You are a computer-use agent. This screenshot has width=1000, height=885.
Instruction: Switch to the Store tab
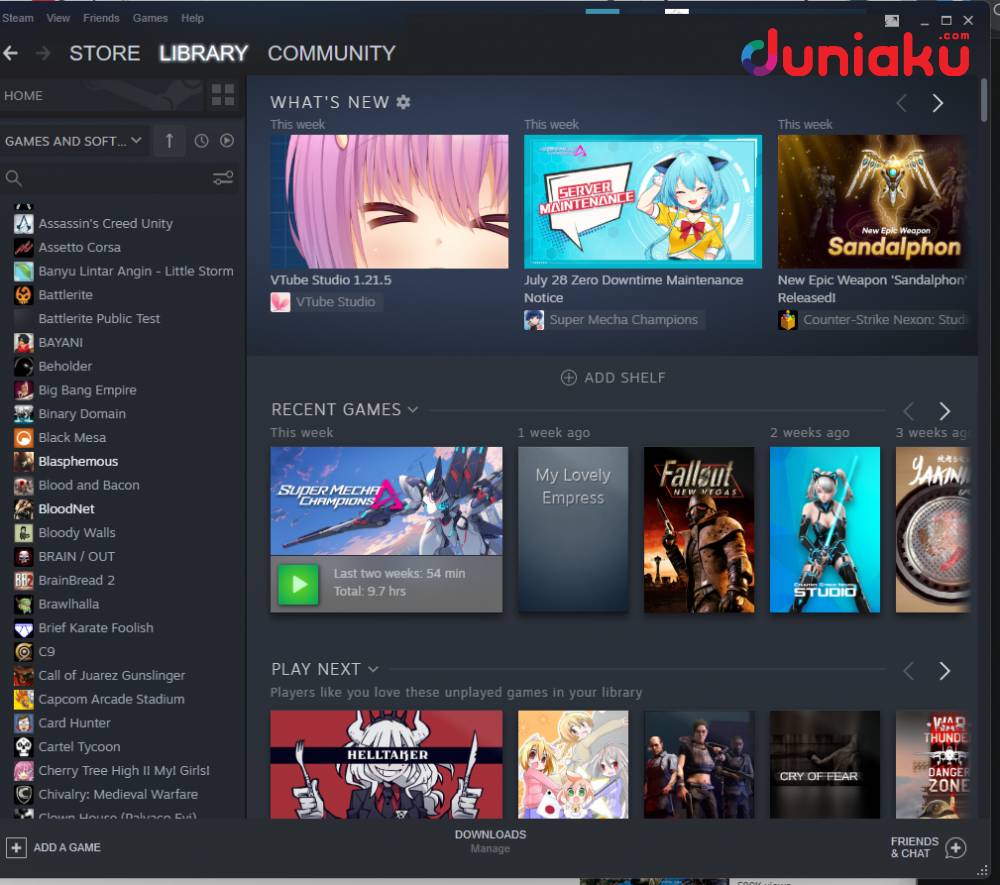pos(105,53)
